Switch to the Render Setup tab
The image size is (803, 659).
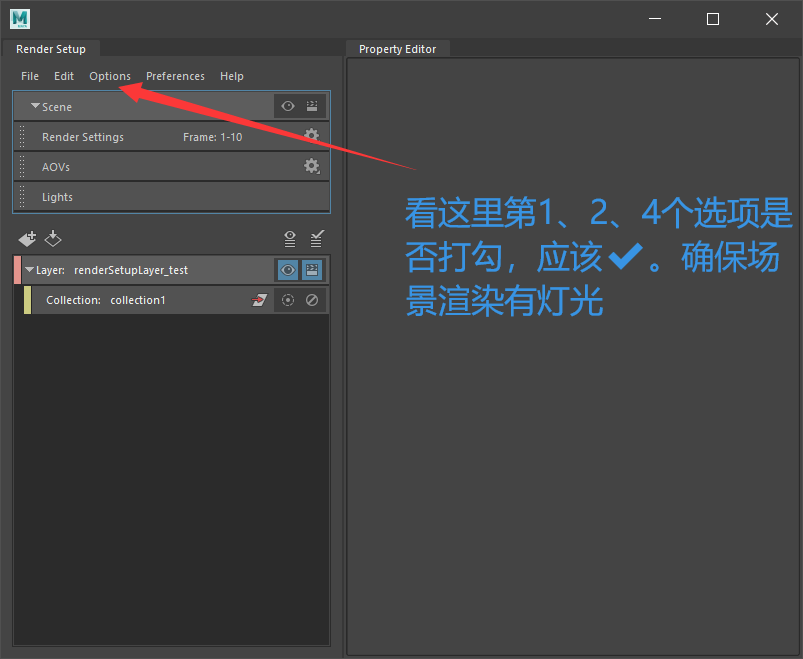51,49
